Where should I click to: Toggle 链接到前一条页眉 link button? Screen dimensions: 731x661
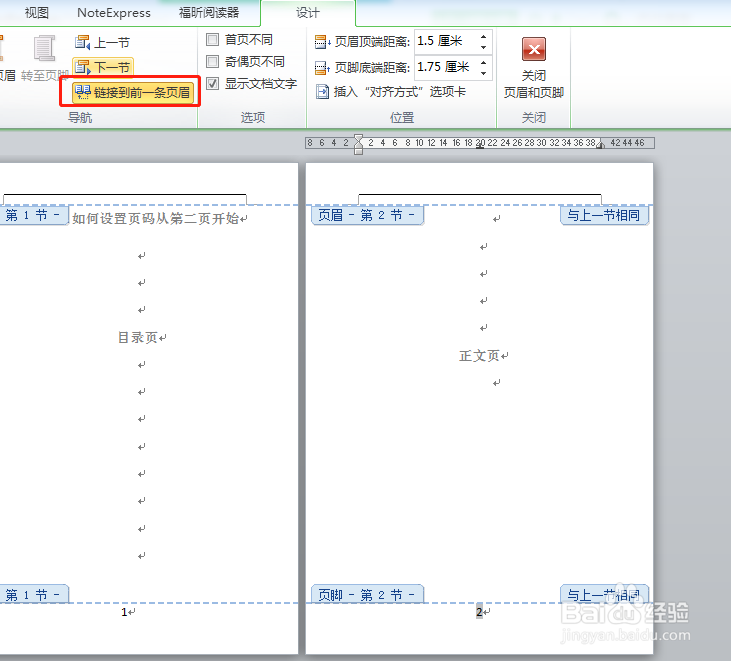(133, 92)
